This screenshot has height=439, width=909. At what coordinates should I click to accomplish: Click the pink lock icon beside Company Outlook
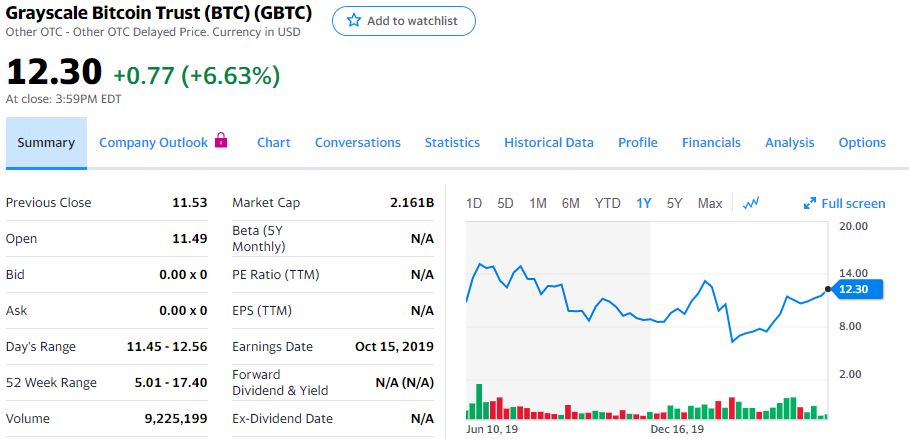pyautogui.click(x=221, y=140)
